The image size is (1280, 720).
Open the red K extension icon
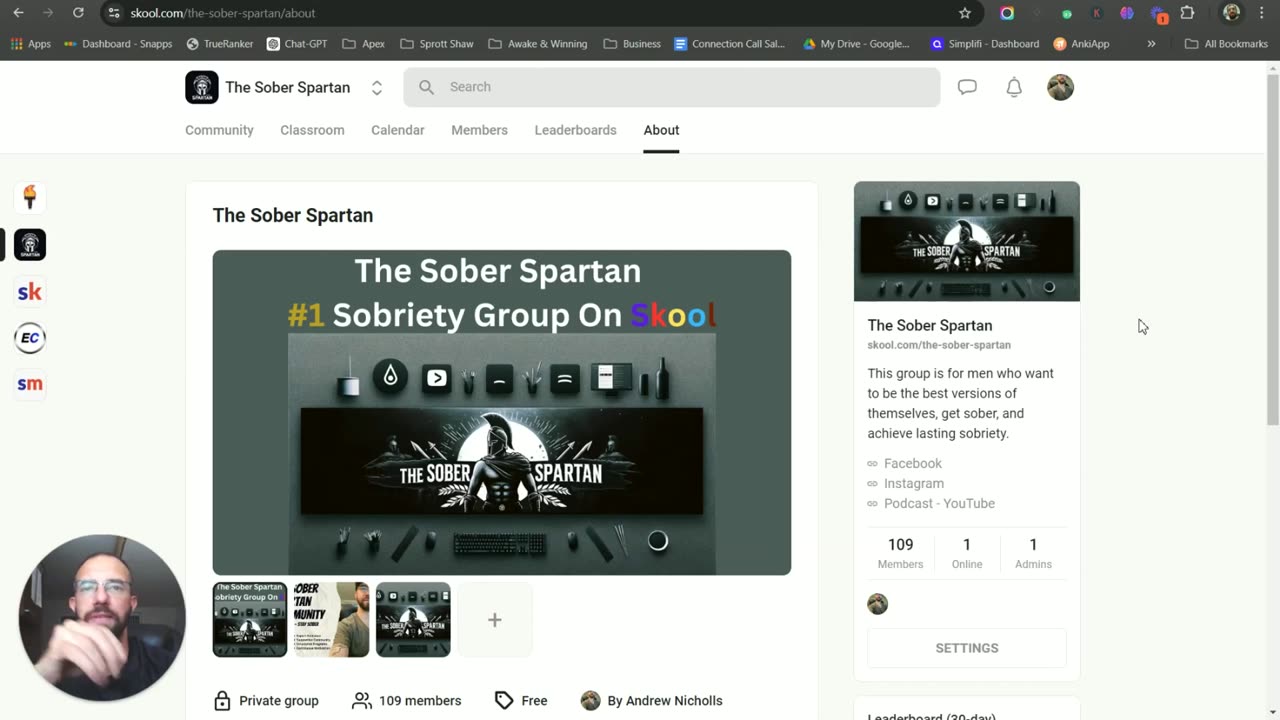coord(1097,13)
